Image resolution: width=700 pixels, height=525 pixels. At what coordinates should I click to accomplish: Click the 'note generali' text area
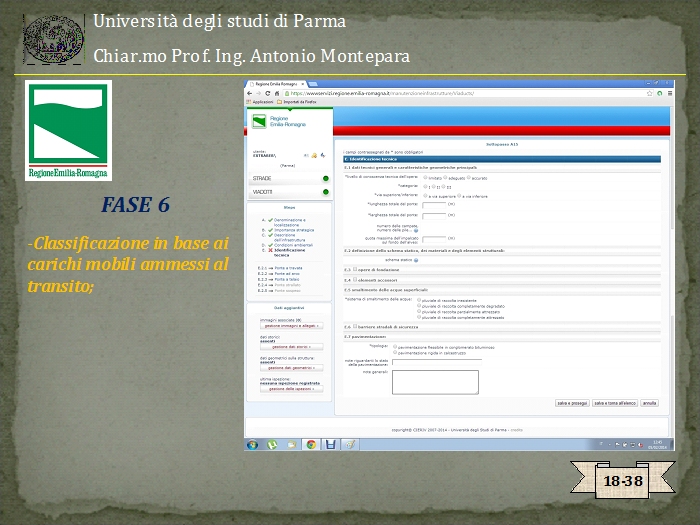[421, 381]
